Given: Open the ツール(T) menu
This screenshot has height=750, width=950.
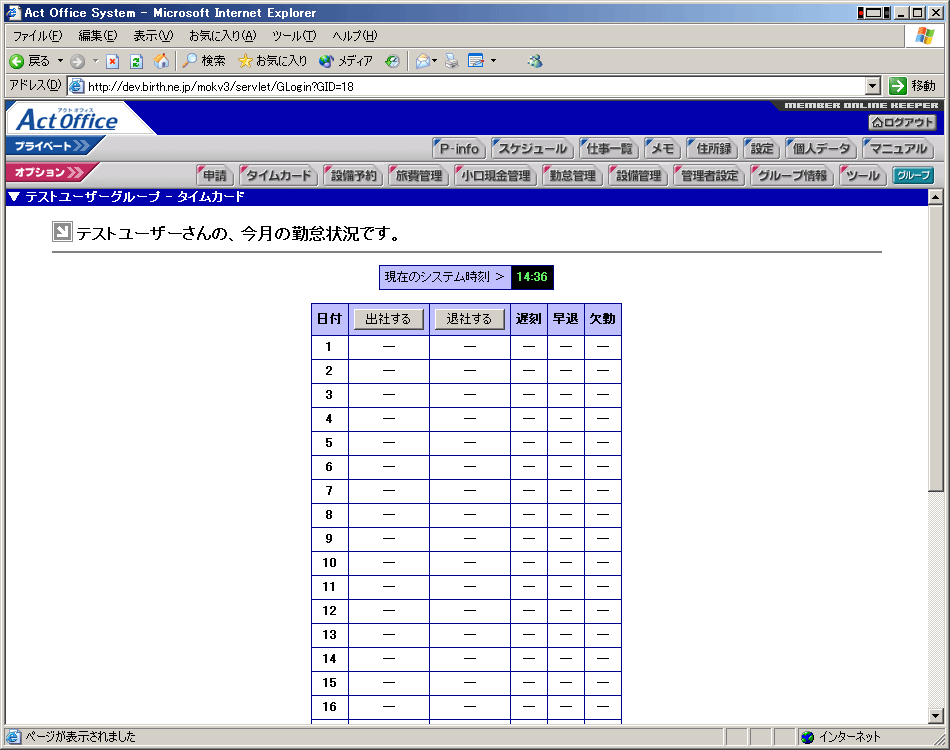Looking at the screenshot, I should tap(294, 36).
